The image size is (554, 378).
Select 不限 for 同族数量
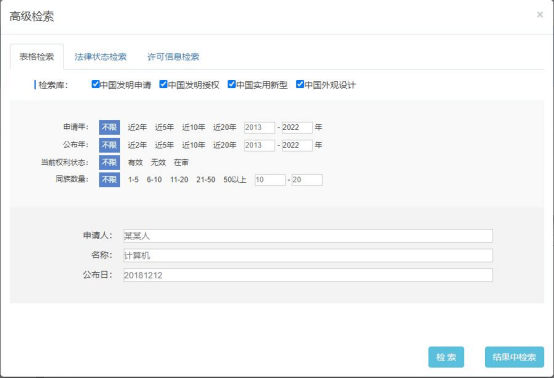[109, 179]
